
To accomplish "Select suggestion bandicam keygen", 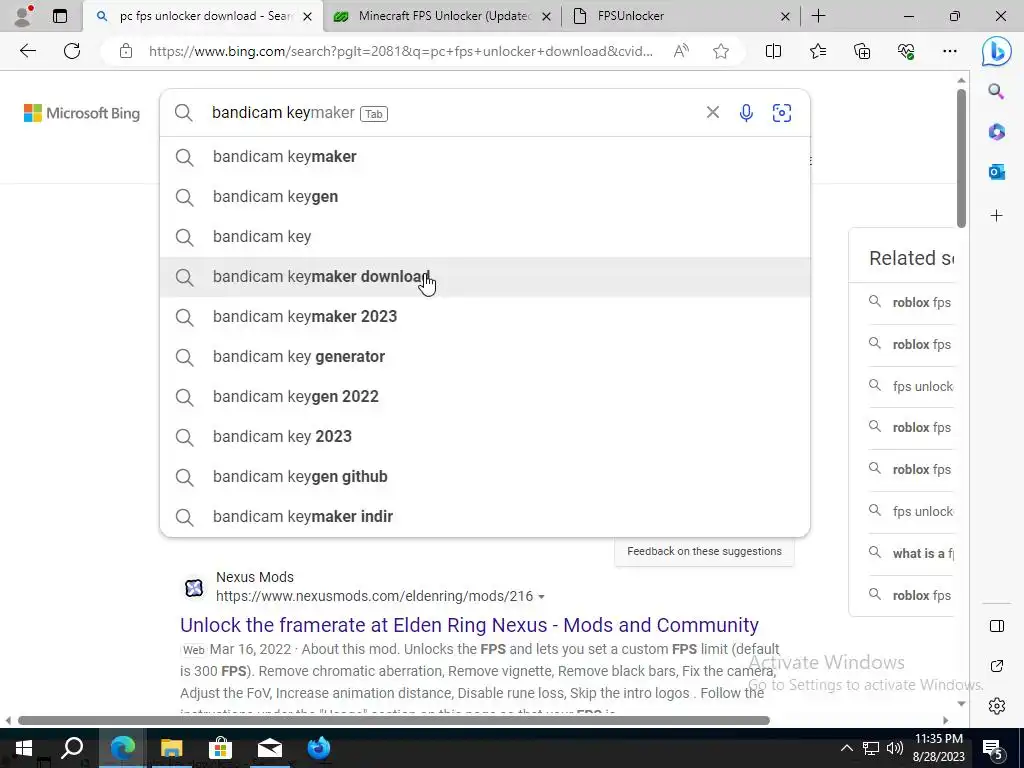I will [x=485, y=197].
